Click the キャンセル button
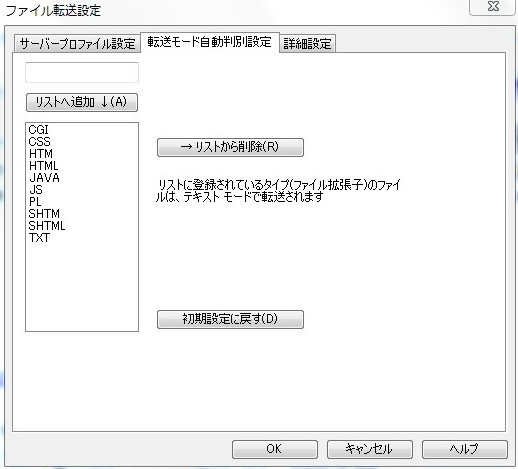The width and height of the screenshot is (518, 469). 370,449
